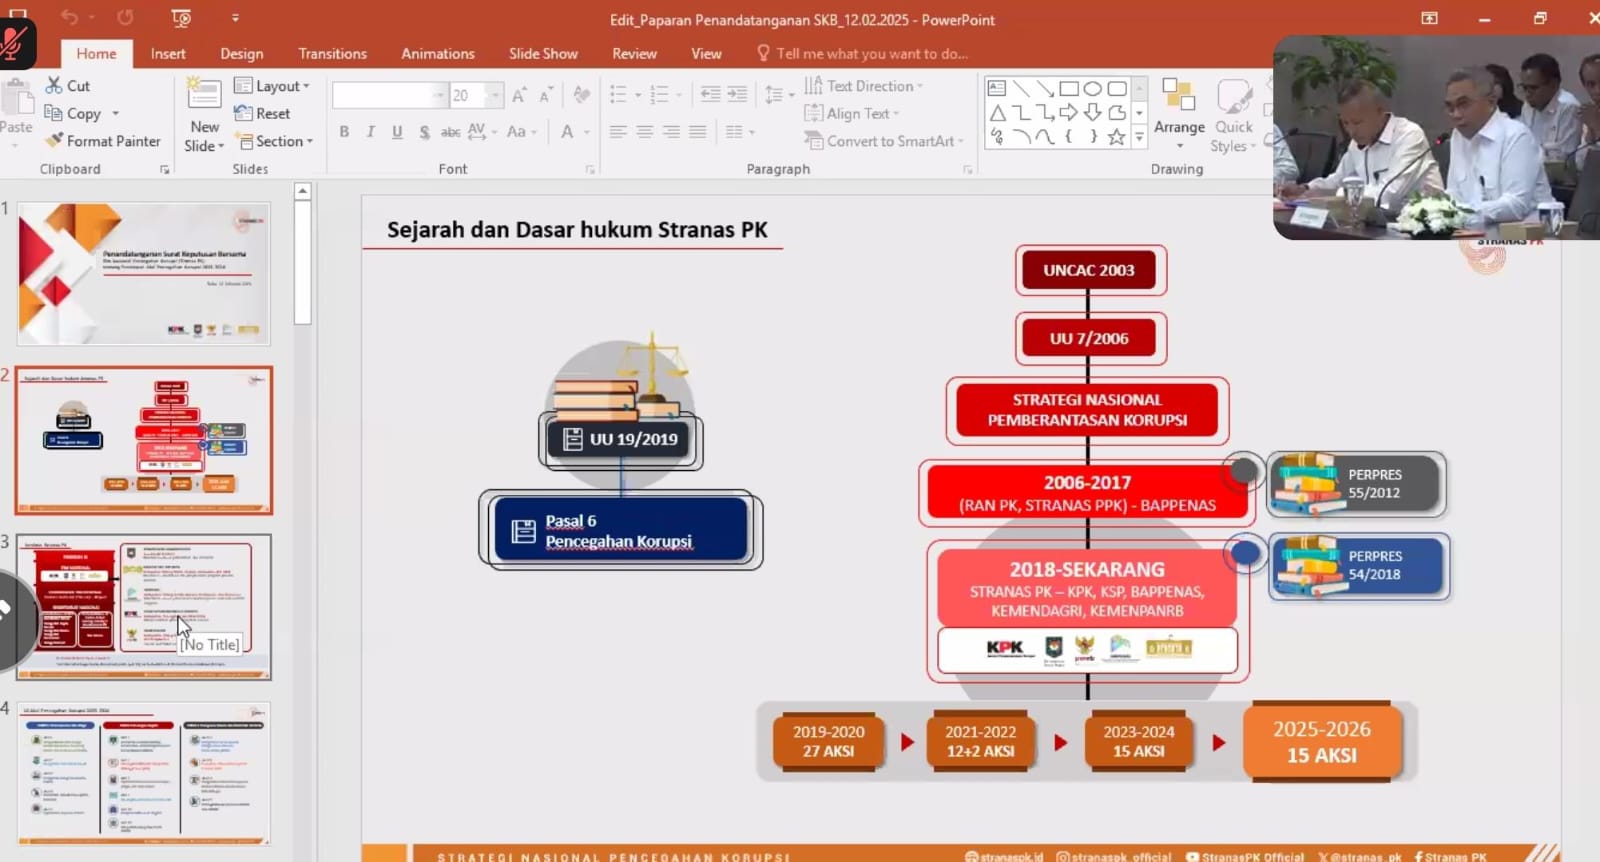
Task: Select slide 4 thumbnail in panel
Action: 144,773
